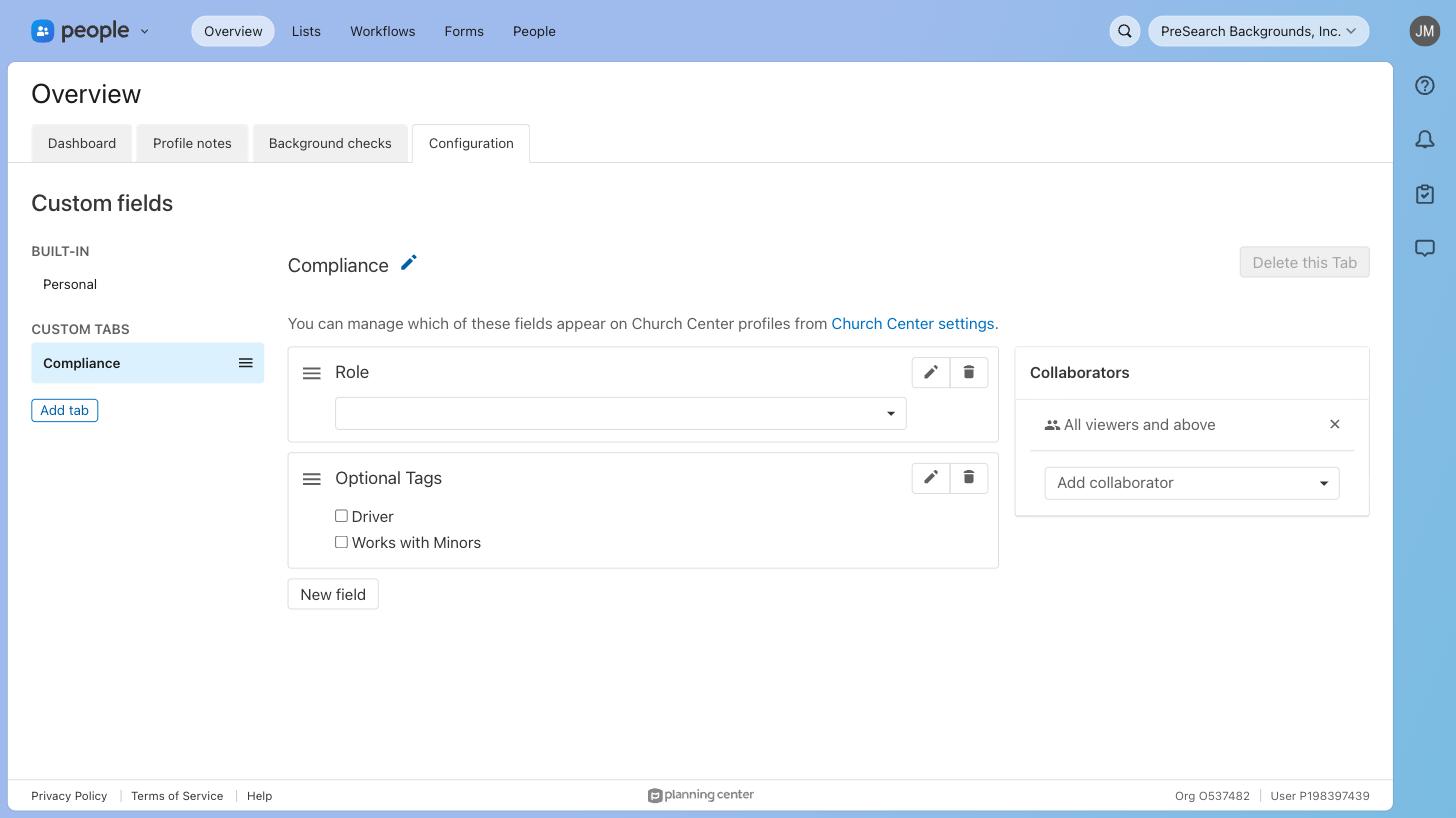Click the Overview page heading
This screenshot has height=818, width=1456.
coord(86,94)
